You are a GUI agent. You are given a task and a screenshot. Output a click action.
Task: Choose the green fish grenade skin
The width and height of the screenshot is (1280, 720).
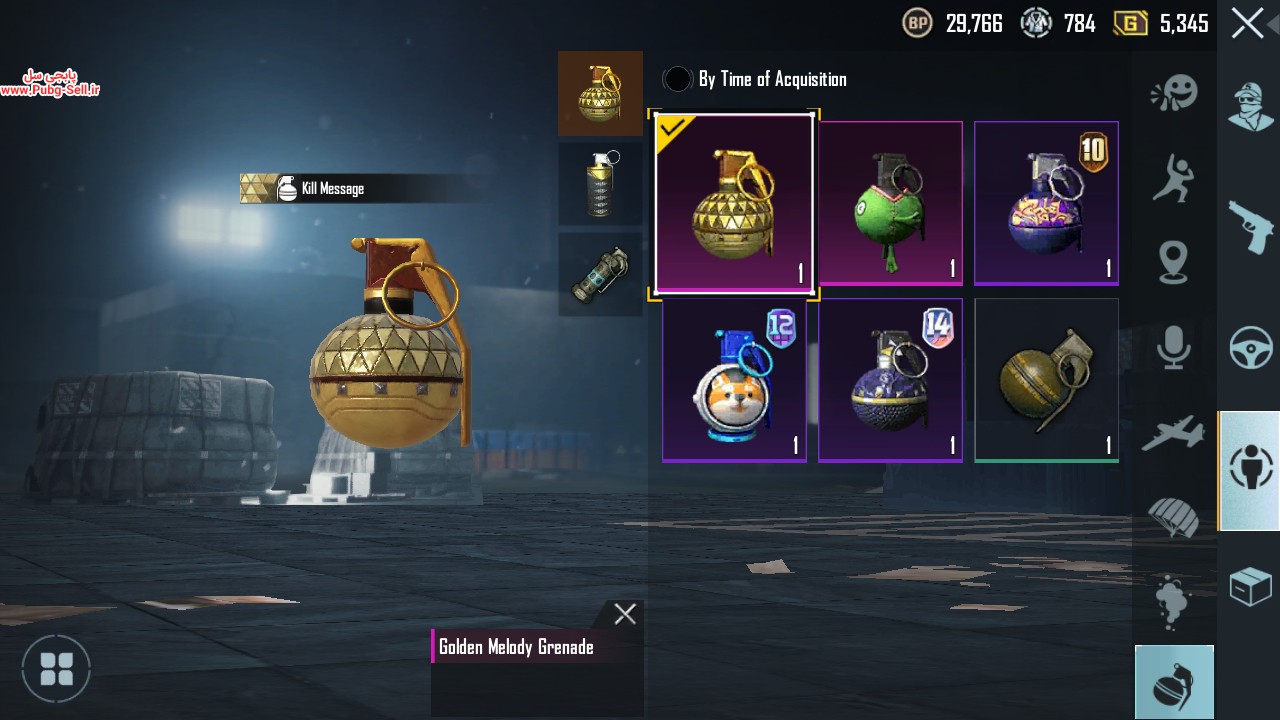(890, 203)
